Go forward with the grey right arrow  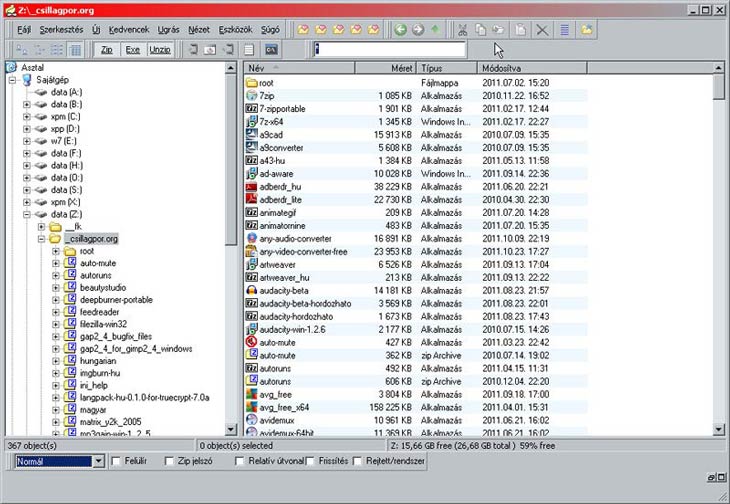(x=418, y=30)
